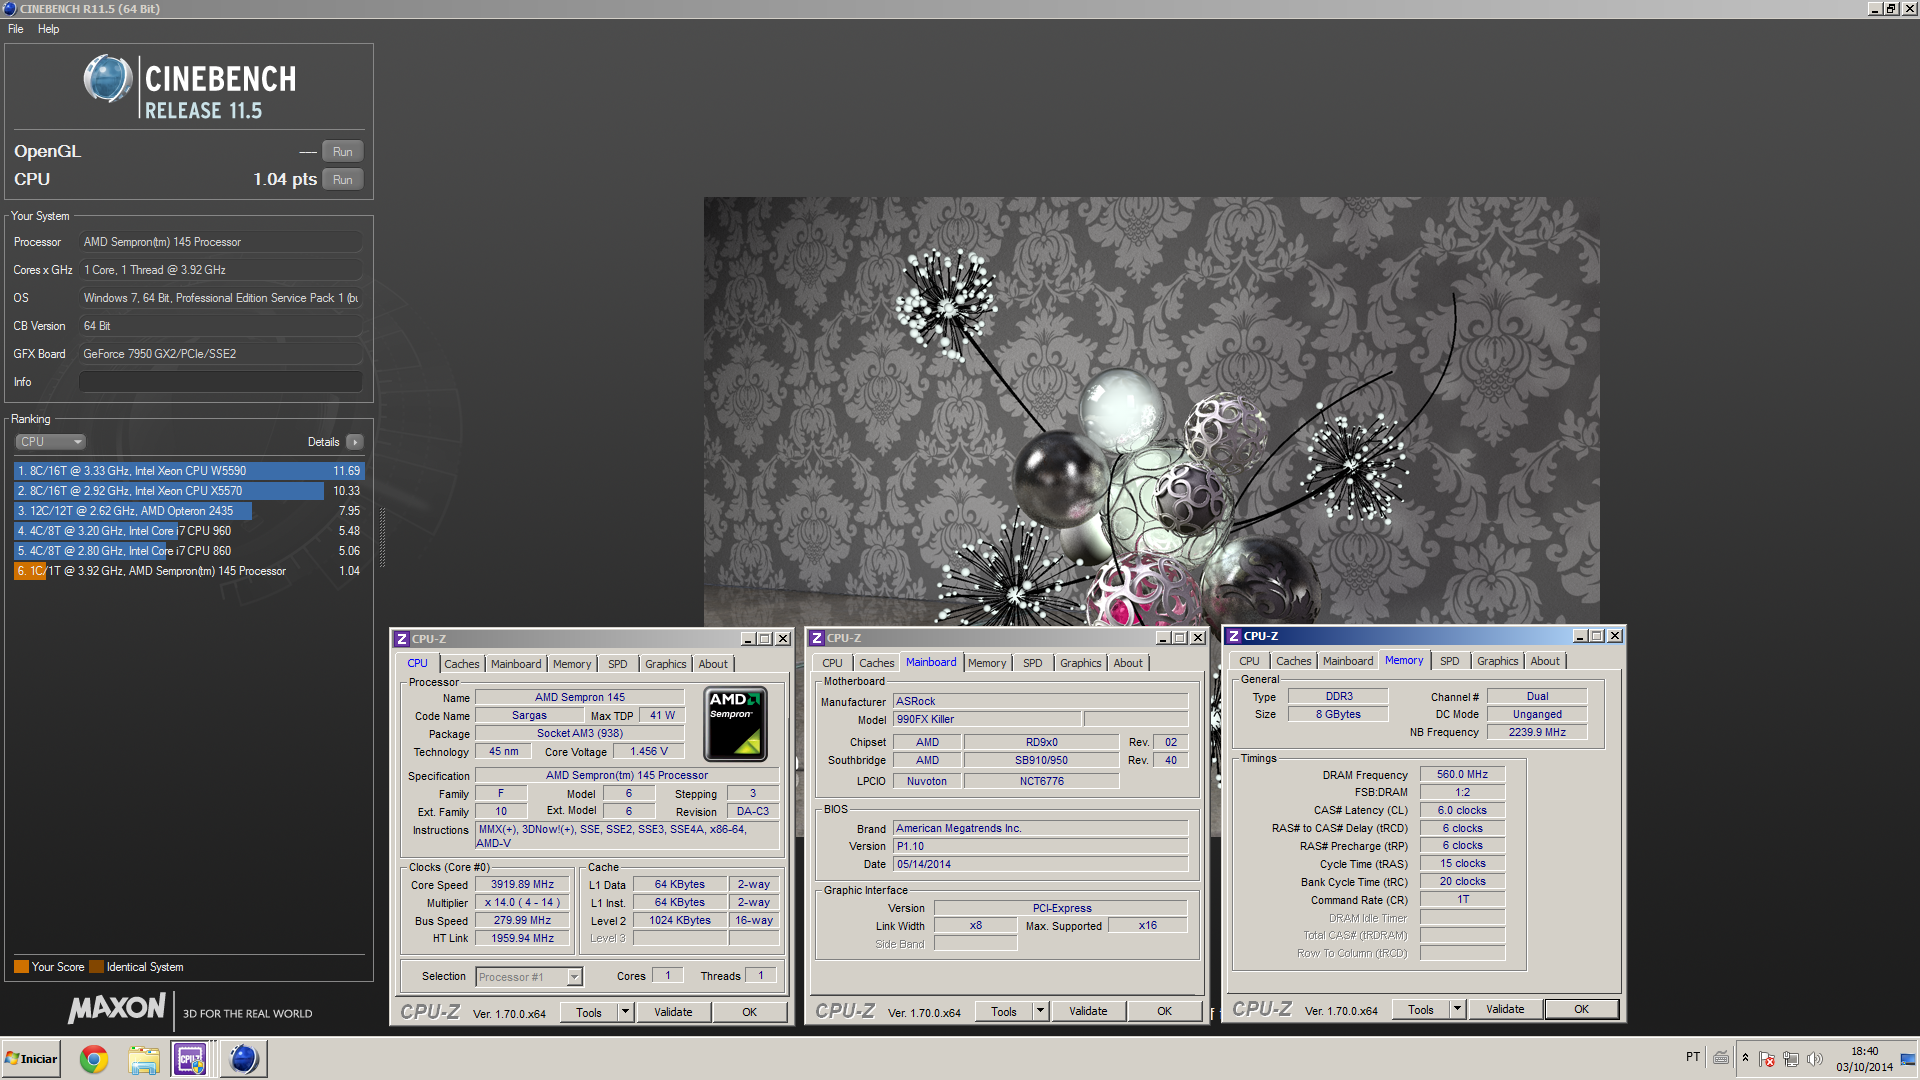Screen dimensions: 1920x1080
Task: Click OK in Memory CPU-Z window
Action: [x=1581, y=1009]
